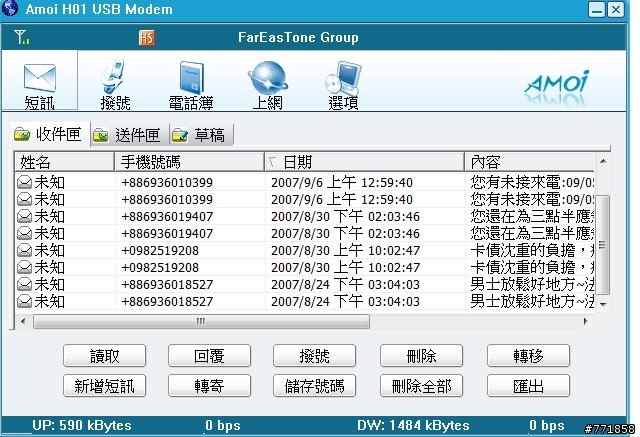Click the 轉寄 forward button

coord(209,386)
